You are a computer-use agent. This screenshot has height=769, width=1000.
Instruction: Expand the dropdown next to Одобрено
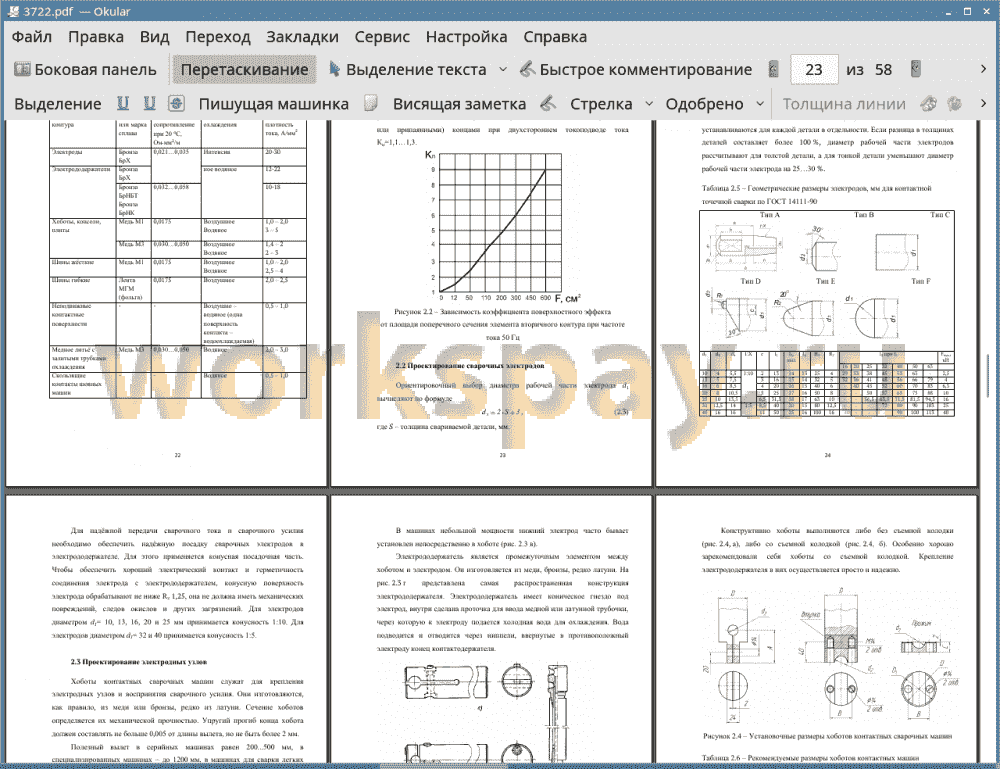(760, 104)
